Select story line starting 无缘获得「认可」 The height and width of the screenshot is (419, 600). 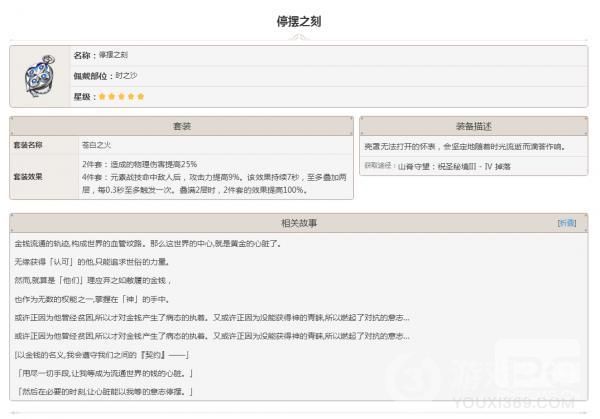coord(92,262)
